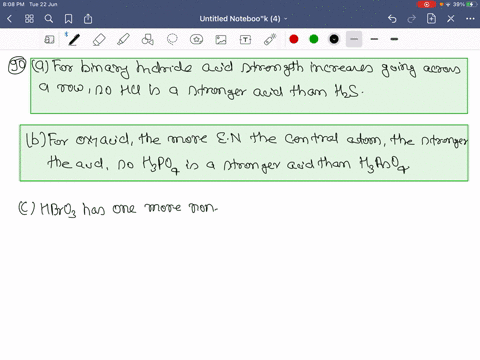Select the thinnest stroke width

(354, 39)
